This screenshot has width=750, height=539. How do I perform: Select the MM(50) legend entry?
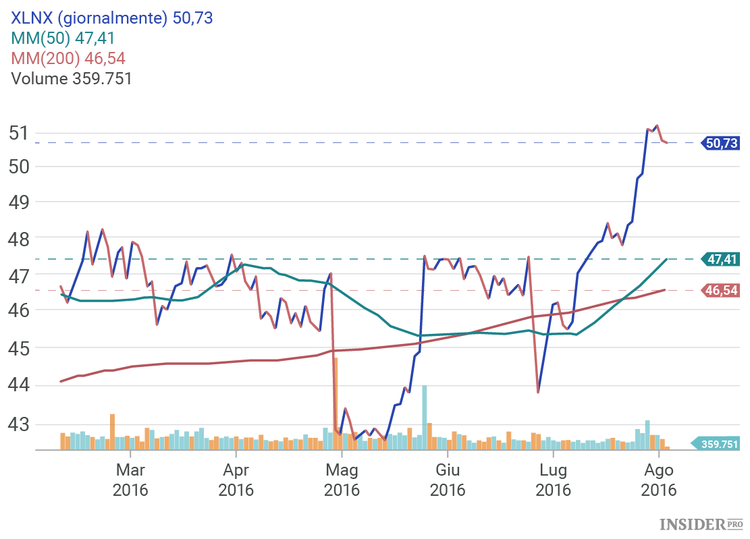[x=68, y=38]
